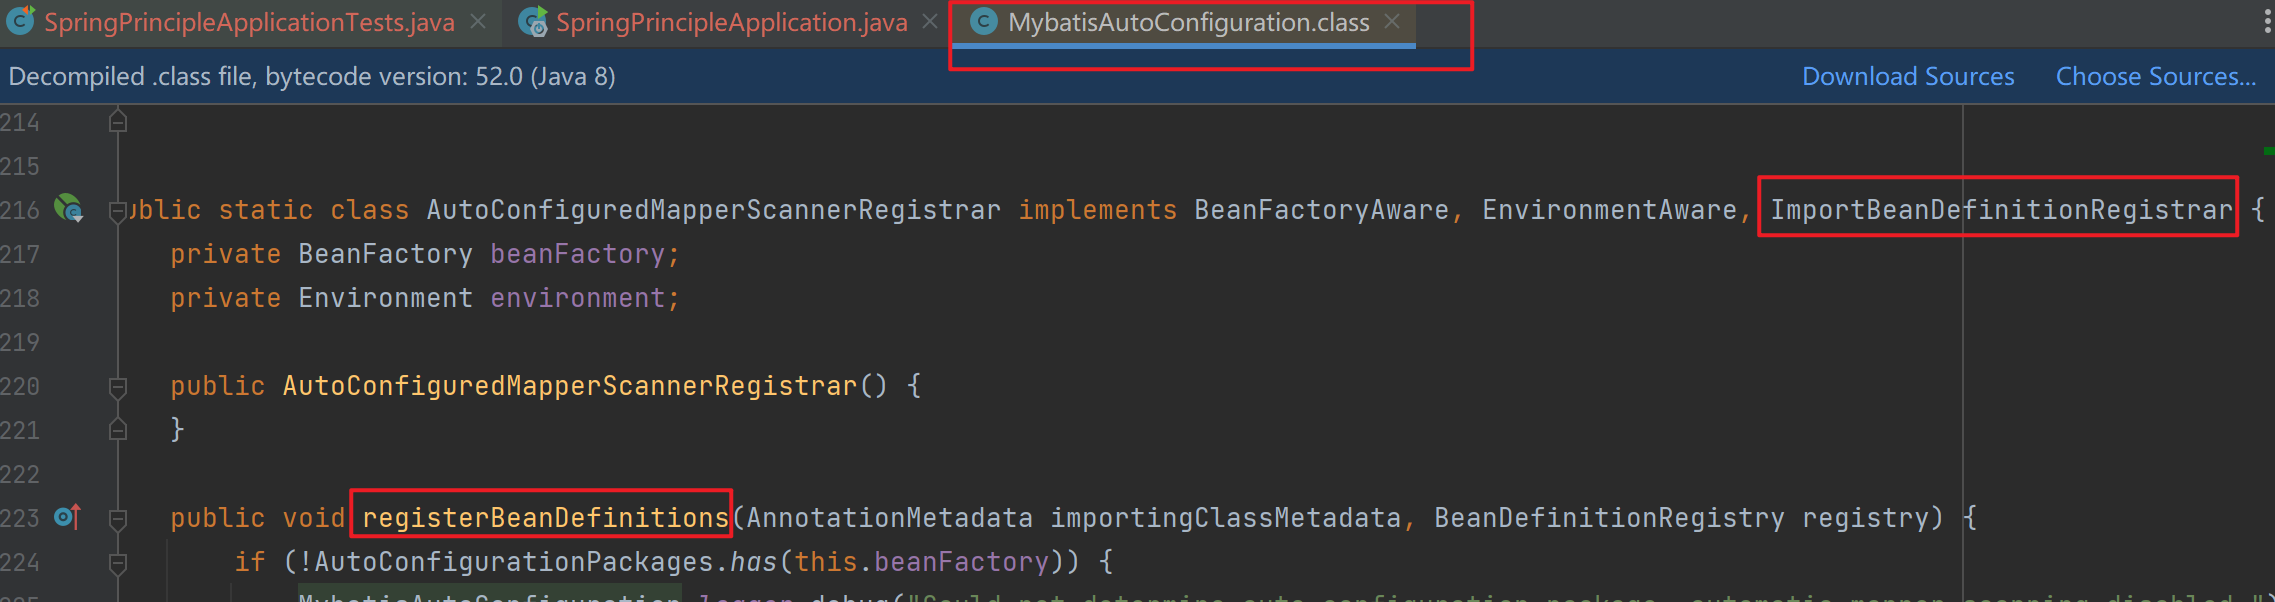The width and height of the screenshot is (2275, 602).
Task: Switch to SpringPrincipleApplicationTests.java tab
Action: [249, 22]
